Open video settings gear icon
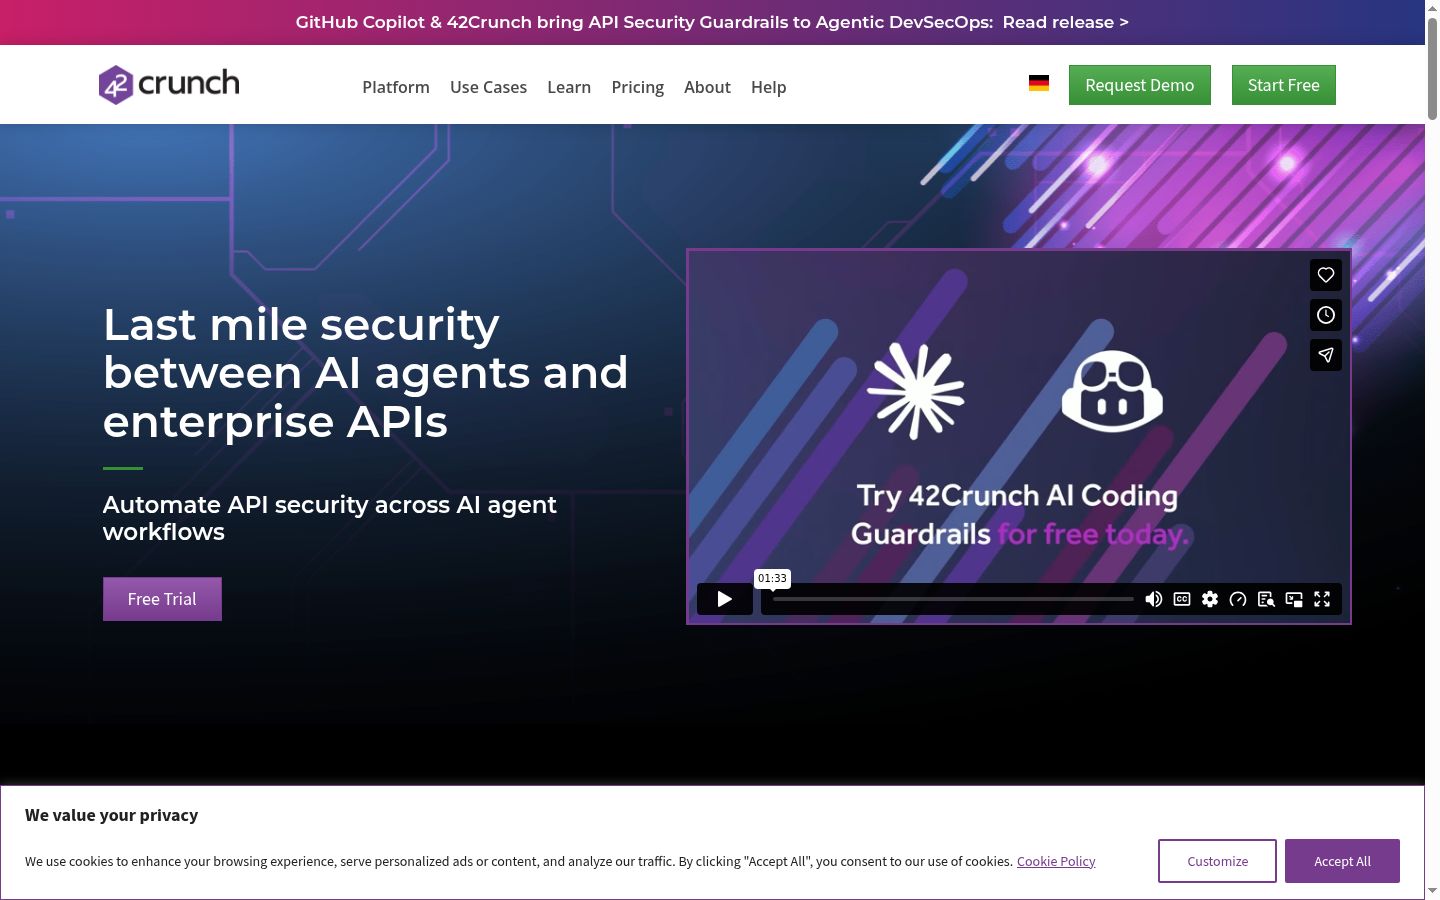1440x900 pixels. (x=1210, y=599)
